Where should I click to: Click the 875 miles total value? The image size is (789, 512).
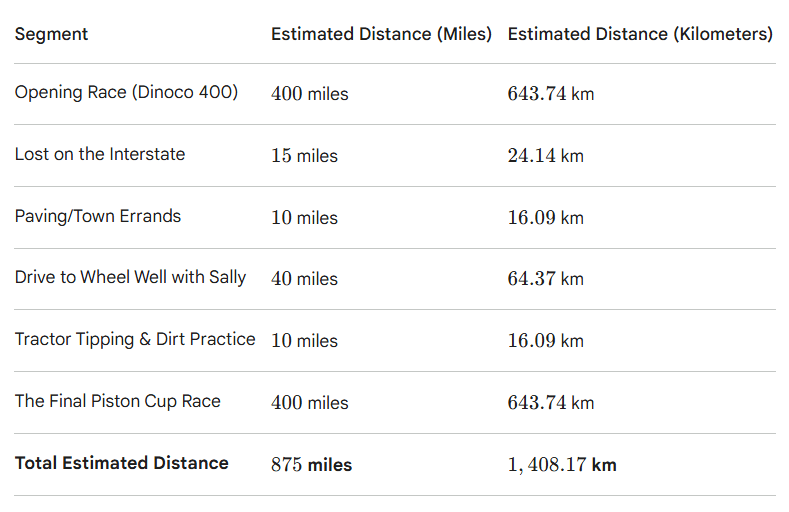click(311, 464)
